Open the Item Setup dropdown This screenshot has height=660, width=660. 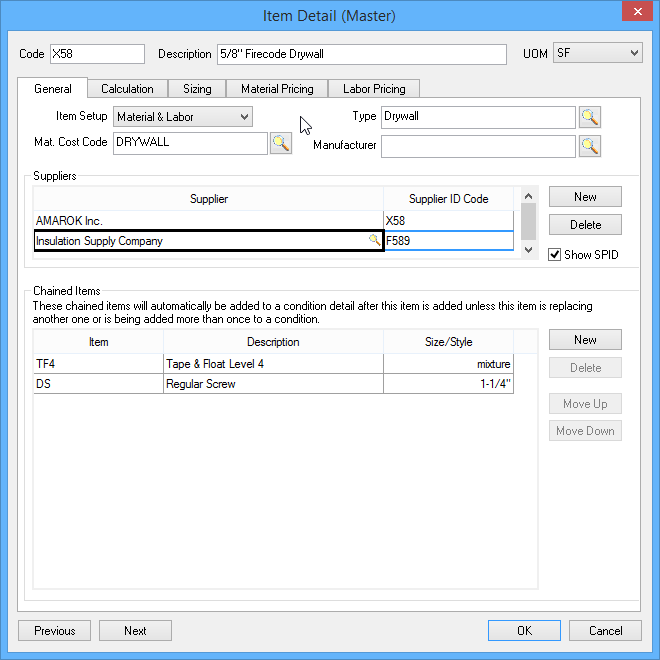[183, 117]
